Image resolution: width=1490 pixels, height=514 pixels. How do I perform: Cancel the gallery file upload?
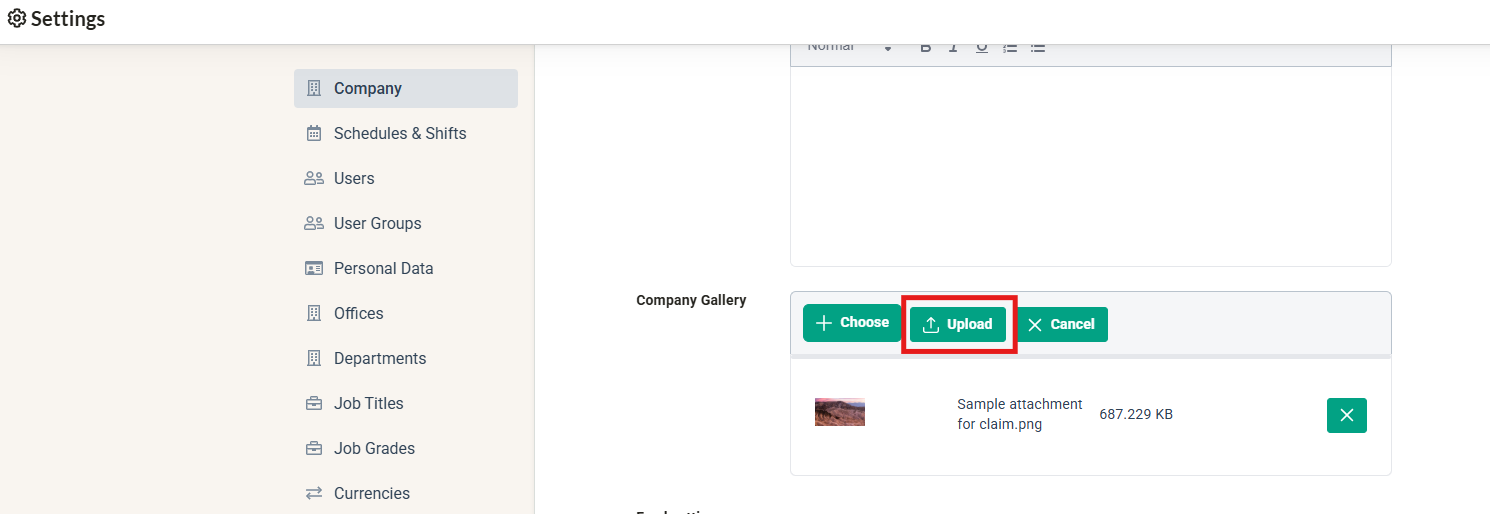coord(1061,324)
